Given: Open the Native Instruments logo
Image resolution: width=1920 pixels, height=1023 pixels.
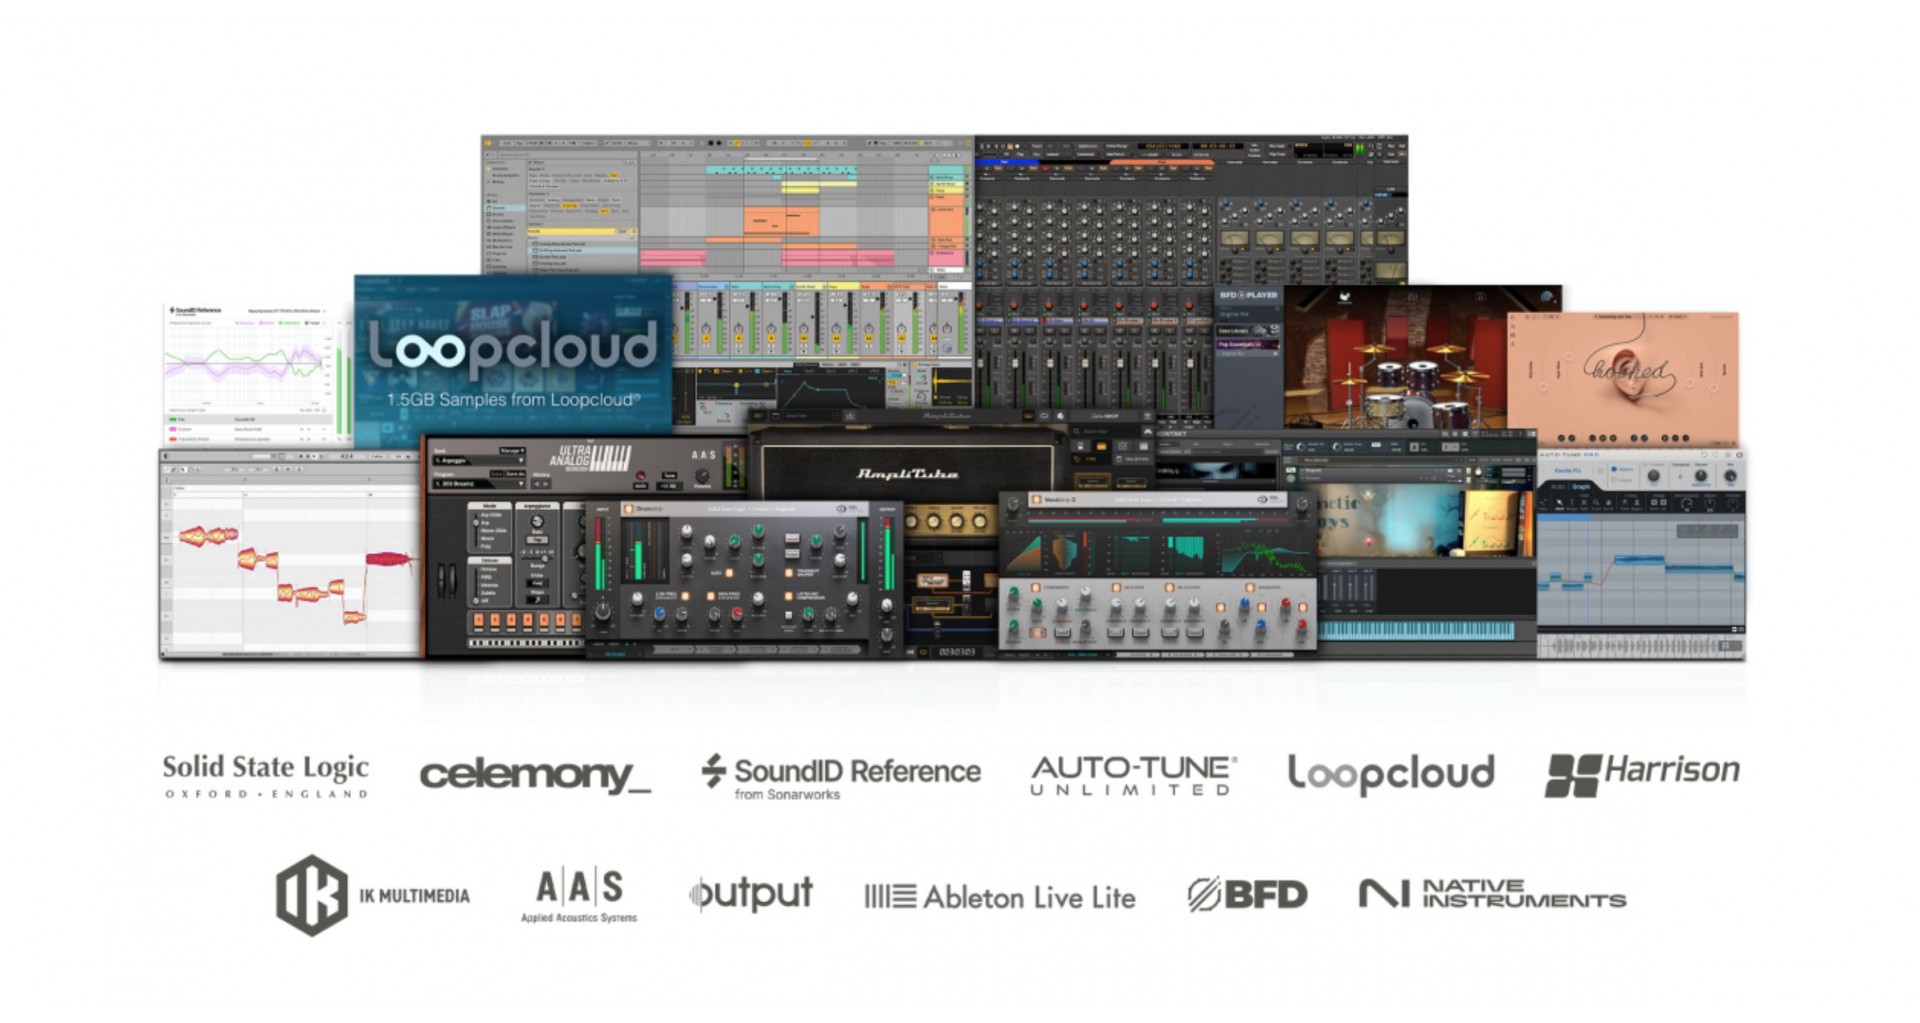Looking at the screenshot, I should coord(1492,894).
